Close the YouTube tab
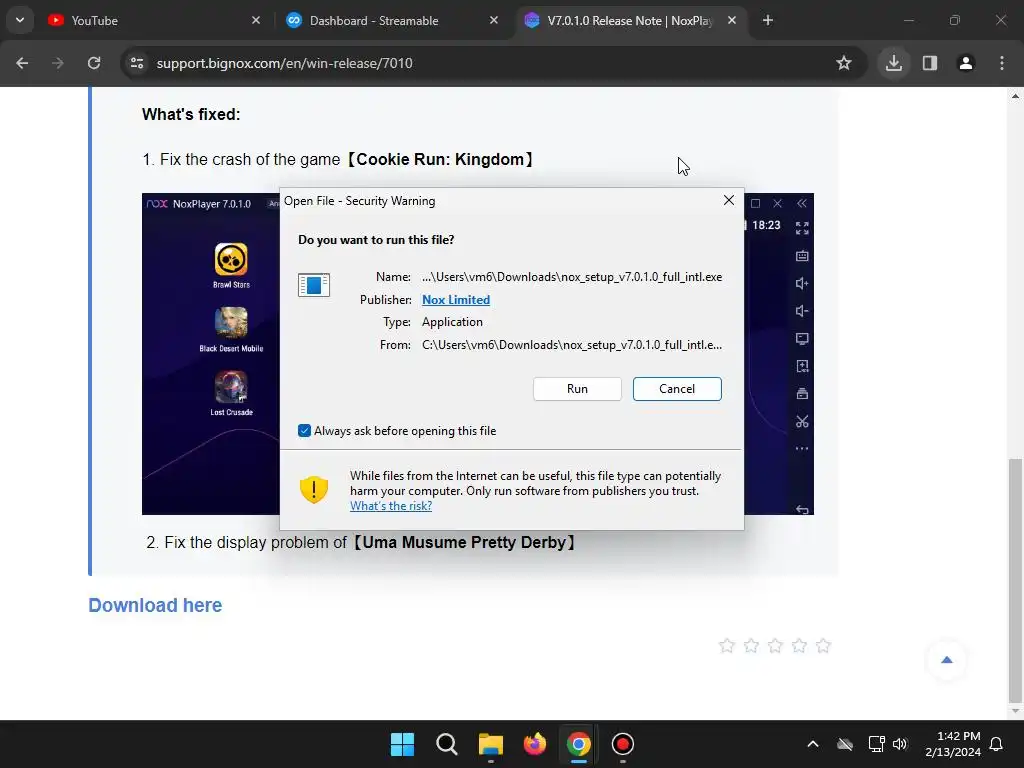 pos(256,20)
